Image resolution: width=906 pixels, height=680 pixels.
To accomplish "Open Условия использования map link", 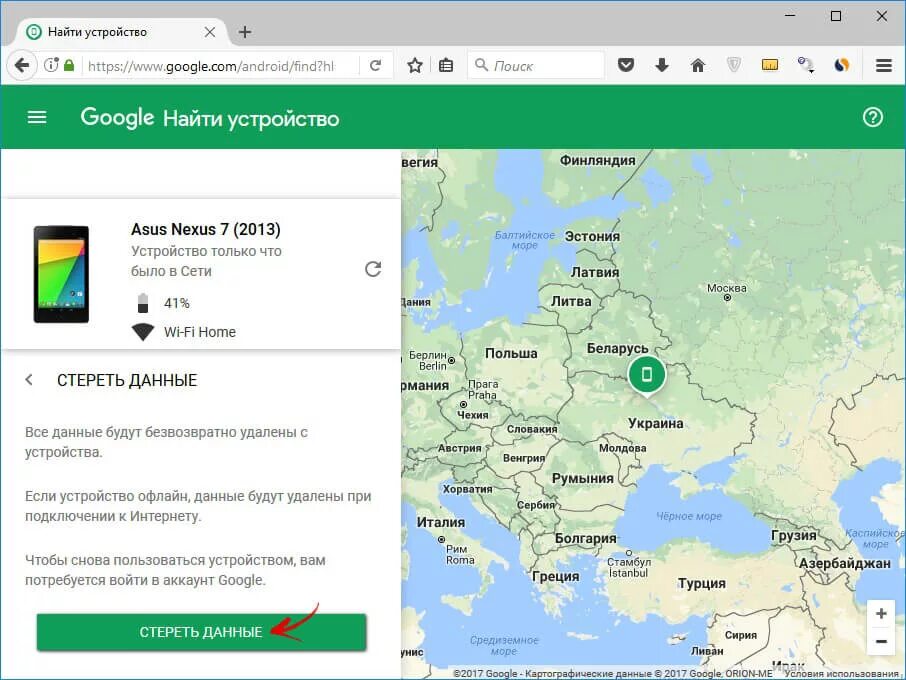I will [842, 674].
